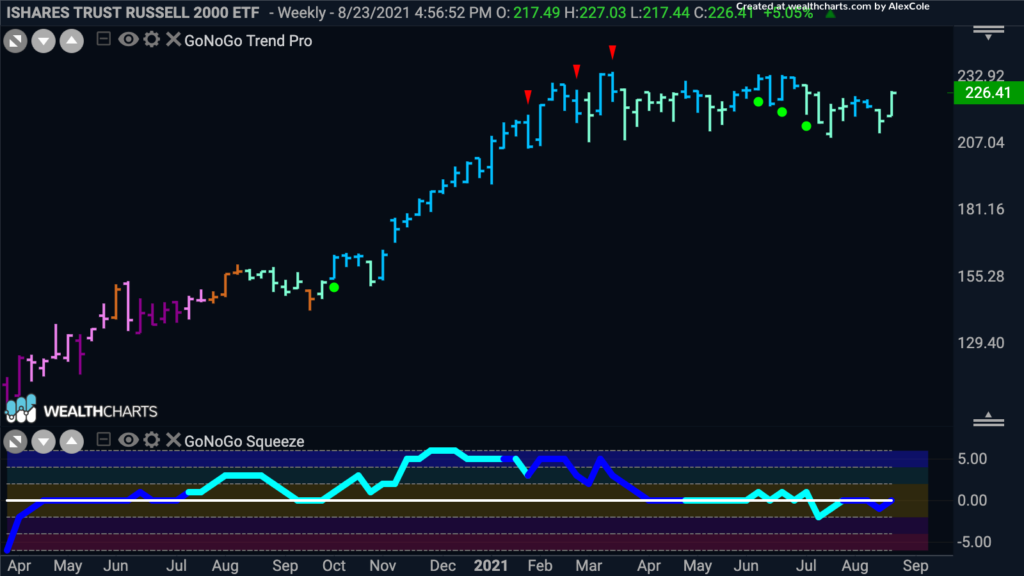The image size is (1024, 576).
Task: Collapse the GoNoGo Squeeze indicator
Action: [103, 440]
